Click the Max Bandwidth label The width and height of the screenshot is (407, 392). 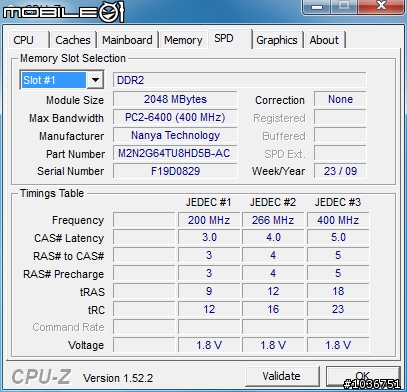[66, 118]
